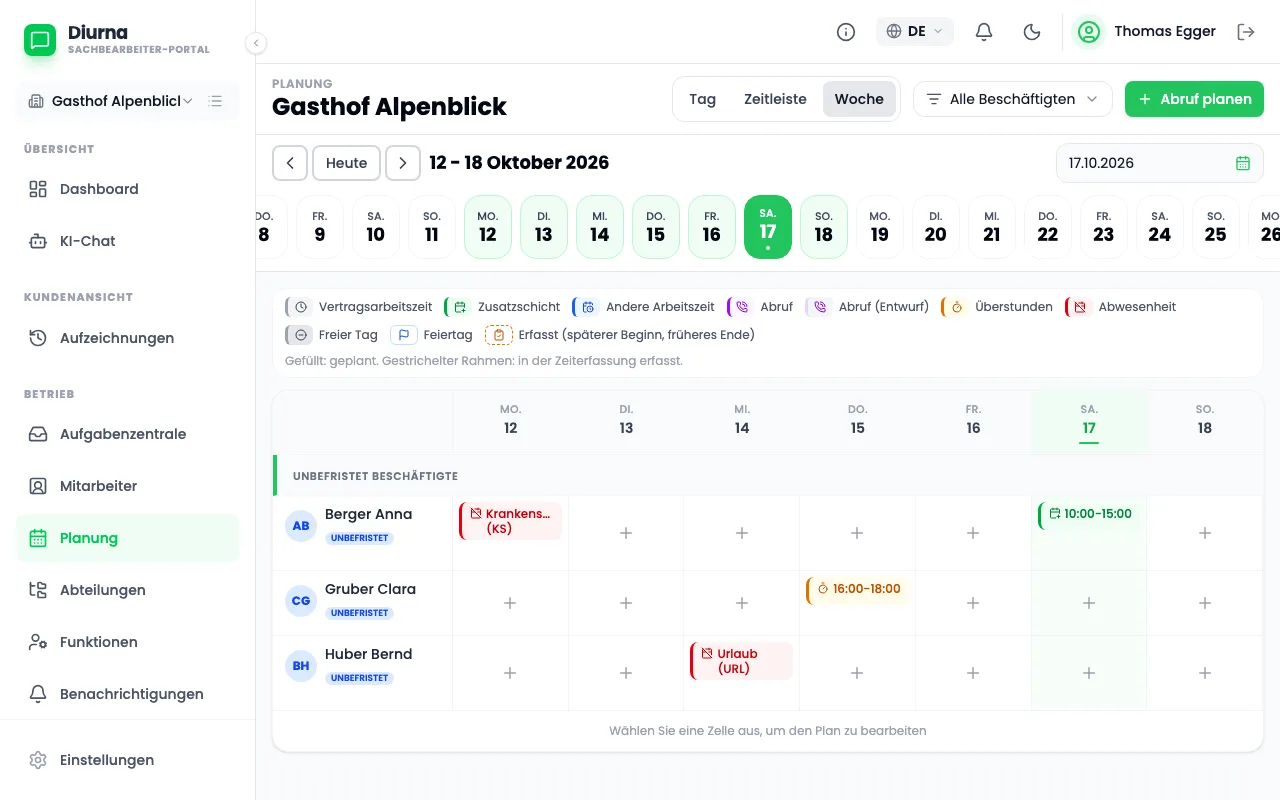Open Thomas Egger's user avatar
Screen dimensions: 1280x800
point(1088,32)
